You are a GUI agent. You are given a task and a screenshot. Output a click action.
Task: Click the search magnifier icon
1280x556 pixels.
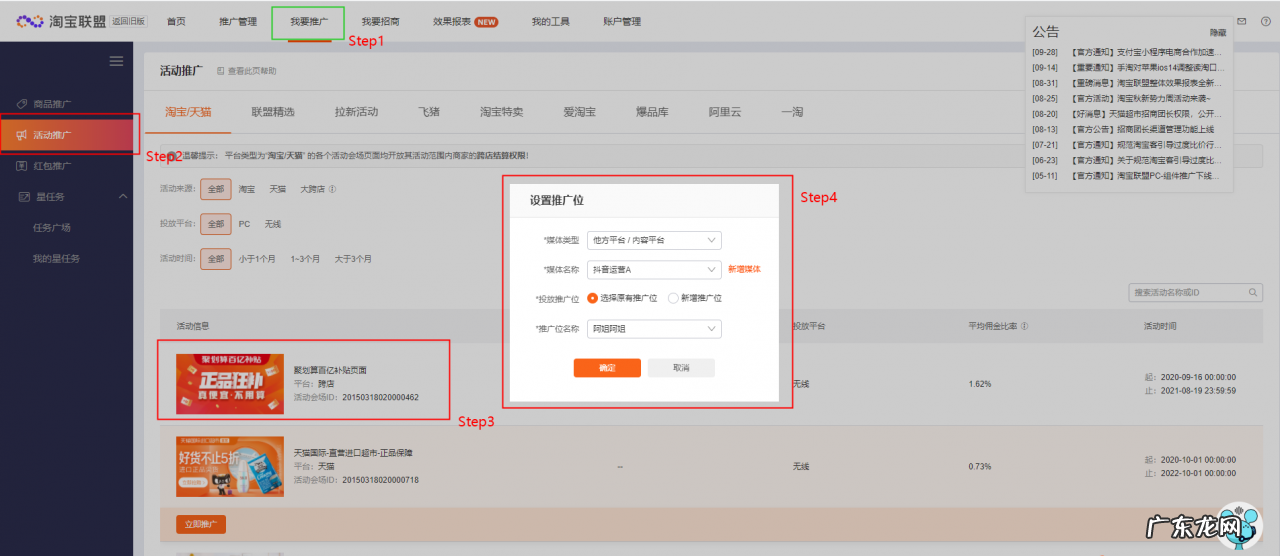pyautogui.click(x=1253, y=293)
